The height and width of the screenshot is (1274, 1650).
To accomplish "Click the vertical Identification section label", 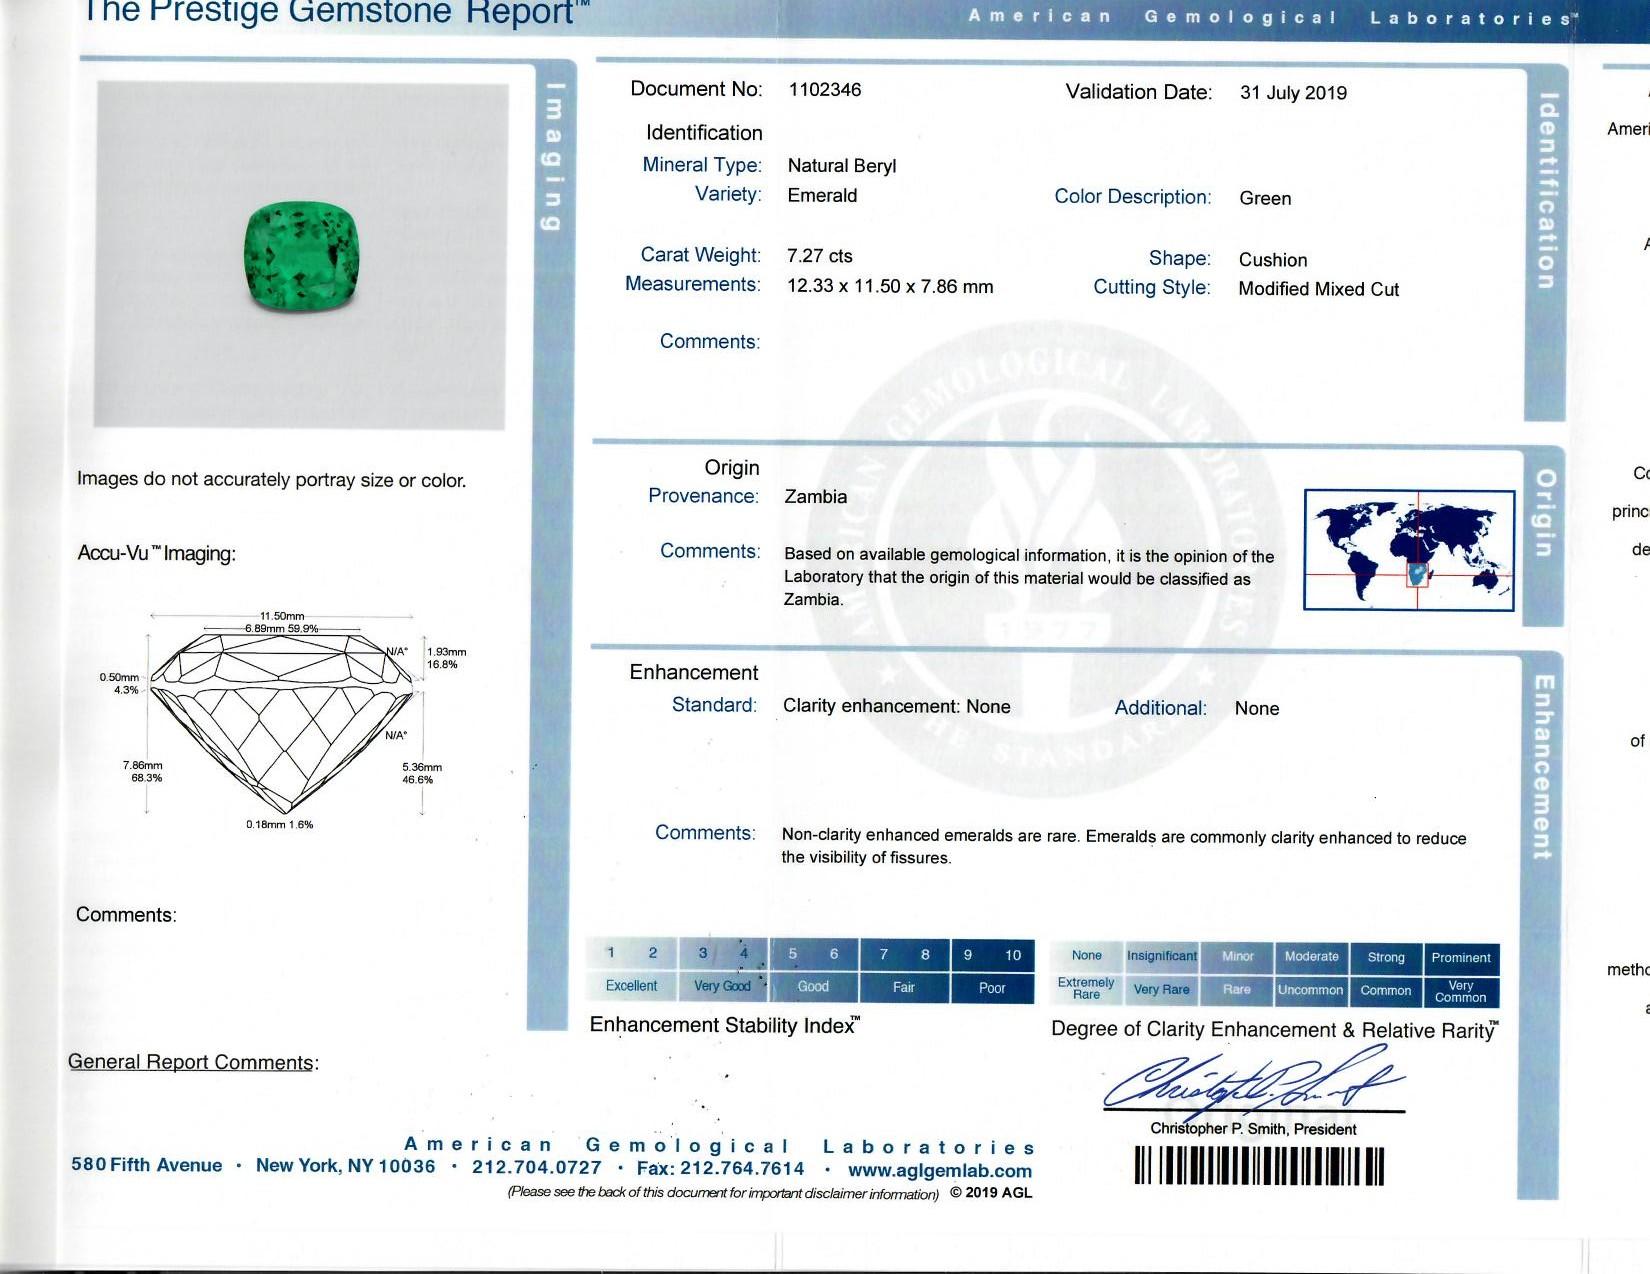I will pos(1547,190).
